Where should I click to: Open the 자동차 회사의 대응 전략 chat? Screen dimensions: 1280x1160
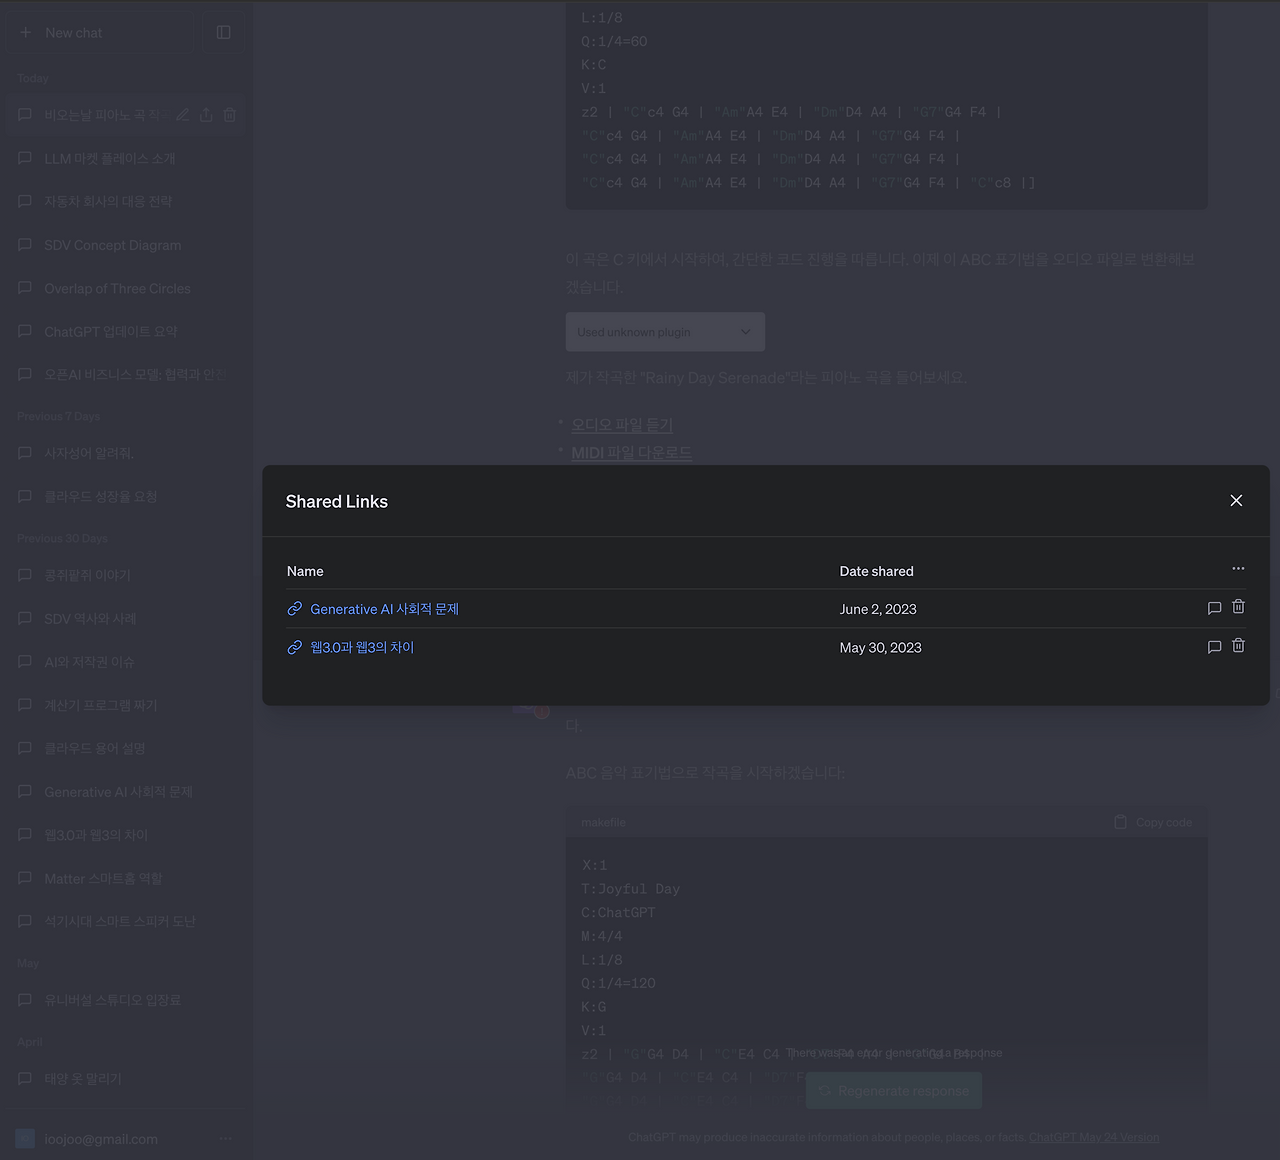point(124,201)
